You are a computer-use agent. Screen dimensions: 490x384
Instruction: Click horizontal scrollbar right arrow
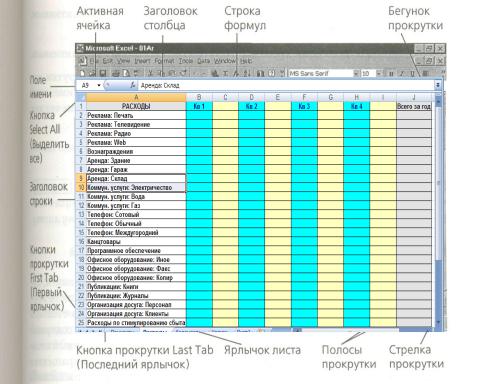tap(428, 329)
